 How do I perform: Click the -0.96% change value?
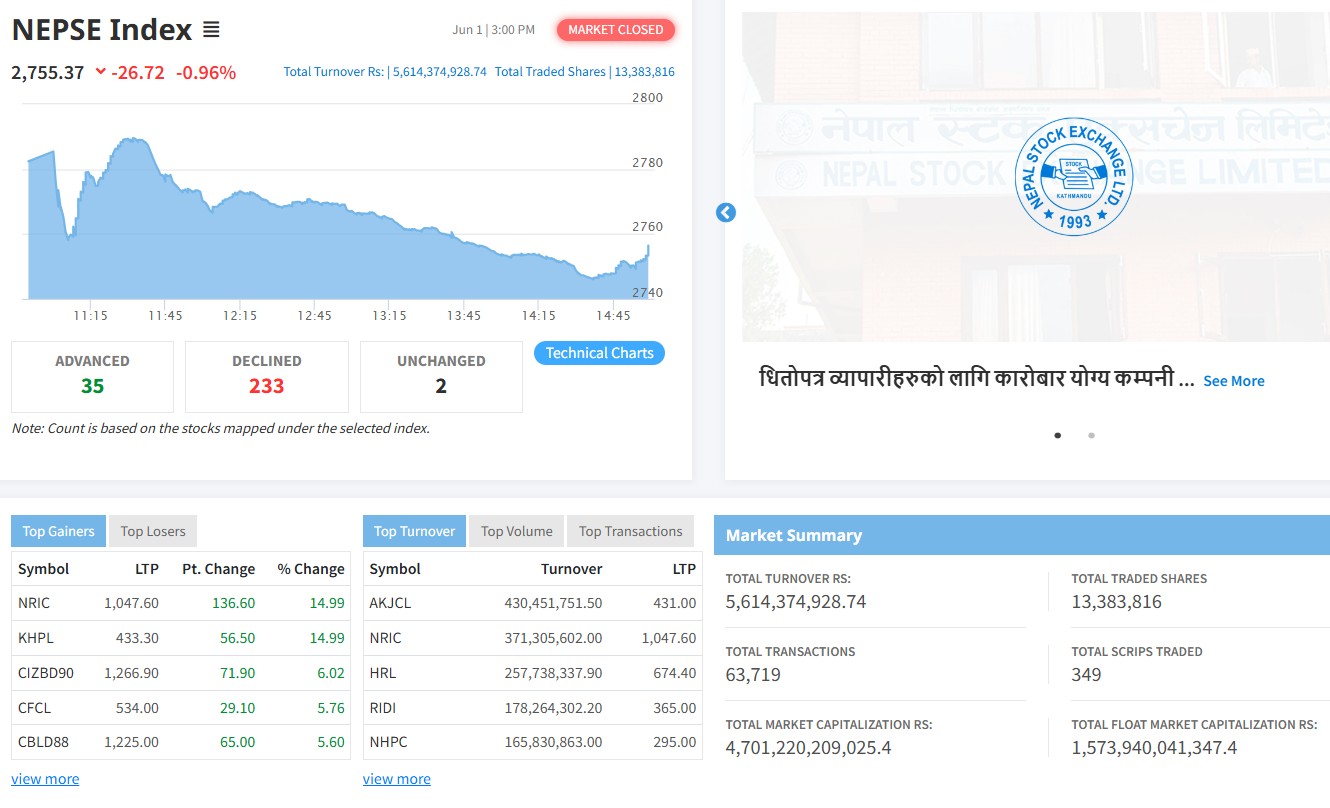click(206, 72)
